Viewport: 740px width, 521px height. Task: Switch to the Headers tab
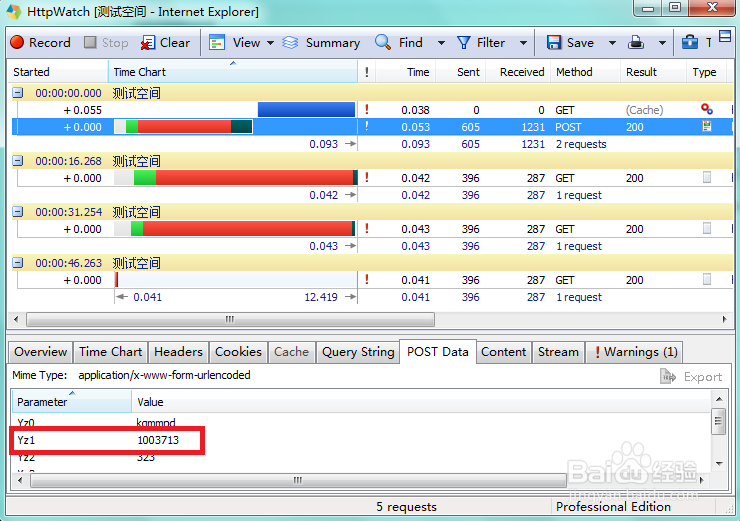coord(178,352)
